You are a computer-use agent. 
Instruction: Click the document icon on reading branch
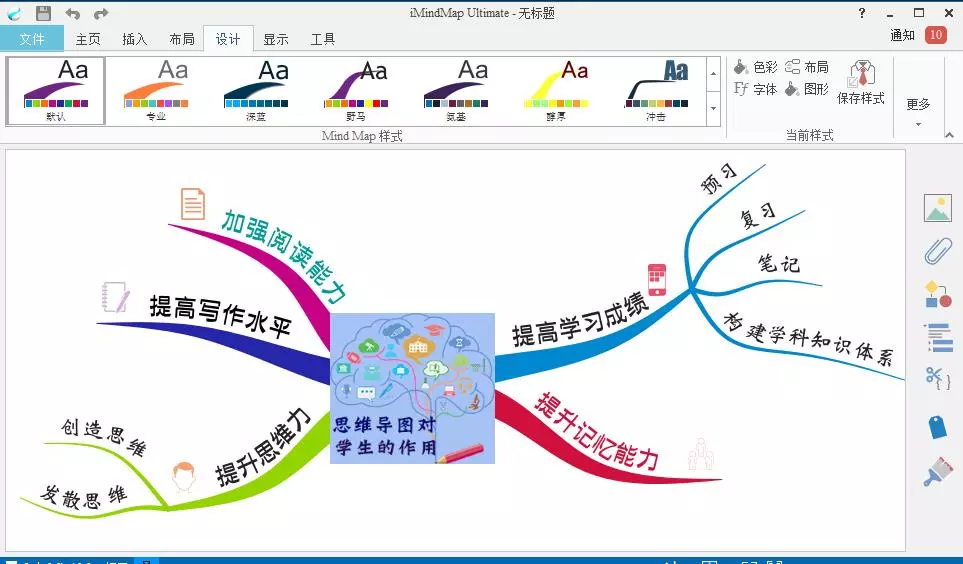(193, 203)
